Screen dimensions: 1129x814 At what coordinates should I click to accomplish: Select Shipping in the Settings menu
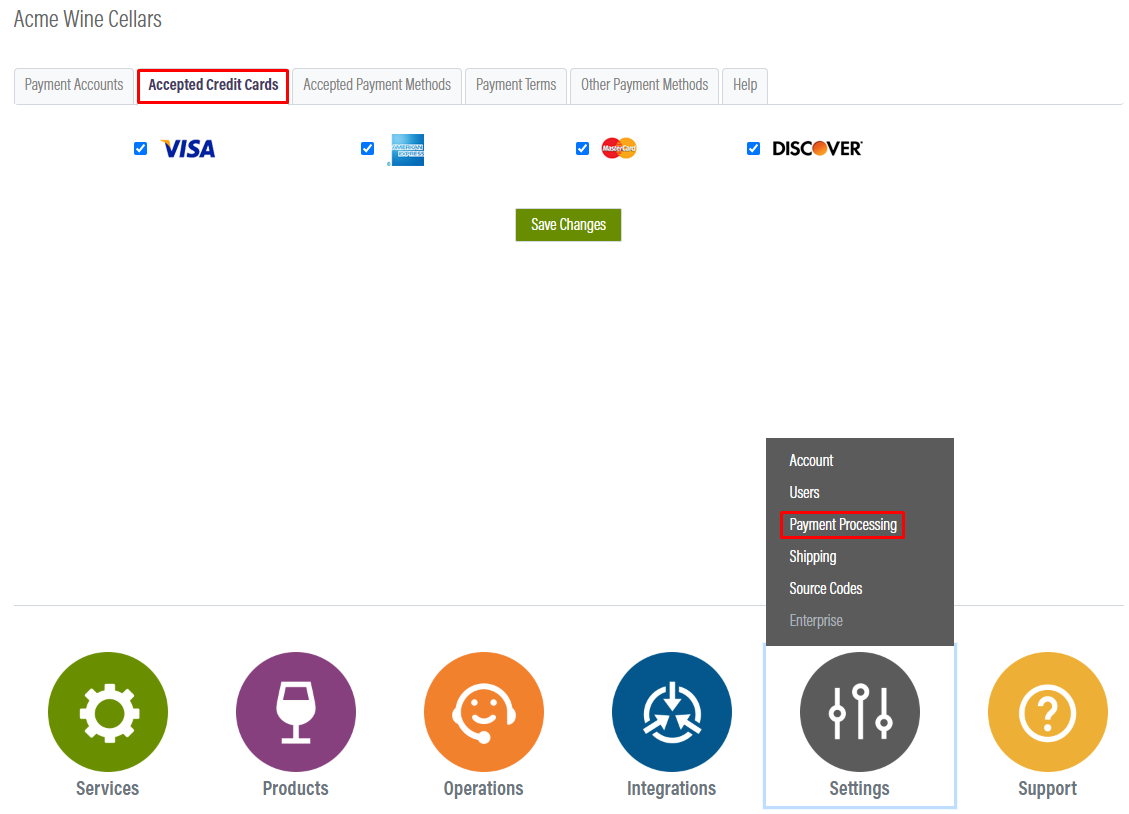(x=813, y=556)
